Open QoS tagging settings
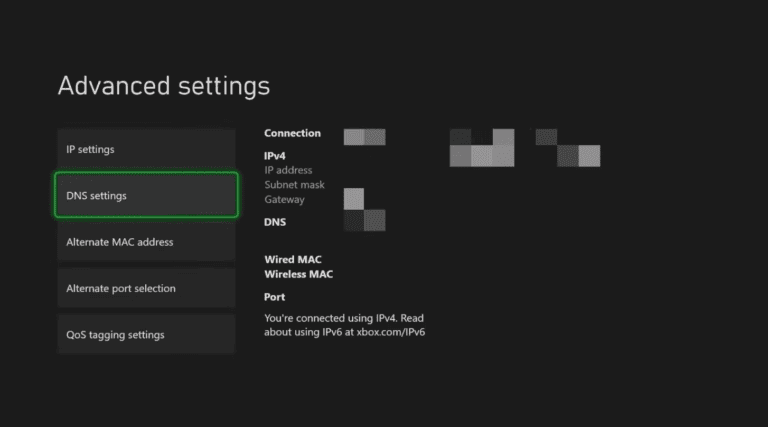 145,334
